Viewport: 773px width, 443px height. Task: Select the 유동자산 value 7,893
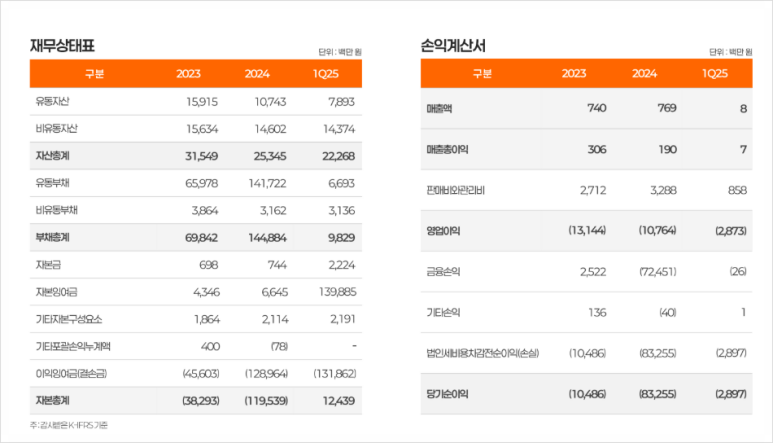pyautogui.click(x=342, y=102)
